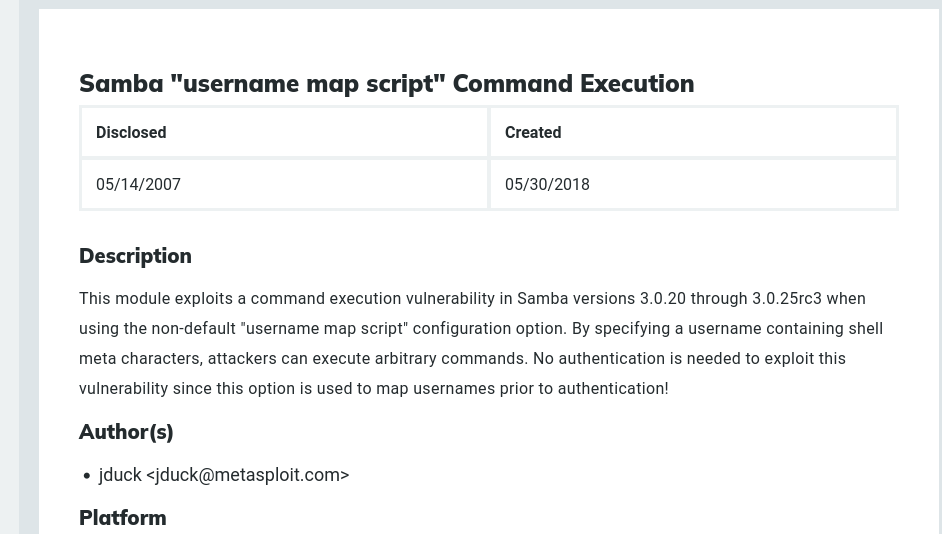The image size is (942, 534).
Task: Click the Disclosed table header cell
Action: pyautogui.click(x=131, y=132)
